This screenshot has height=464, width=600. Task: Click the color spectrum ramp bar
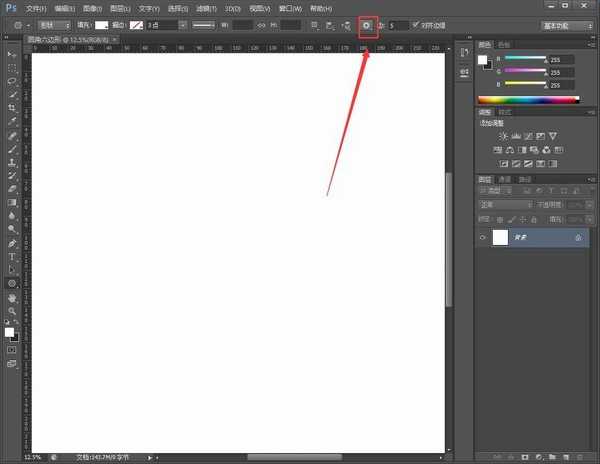528,100
